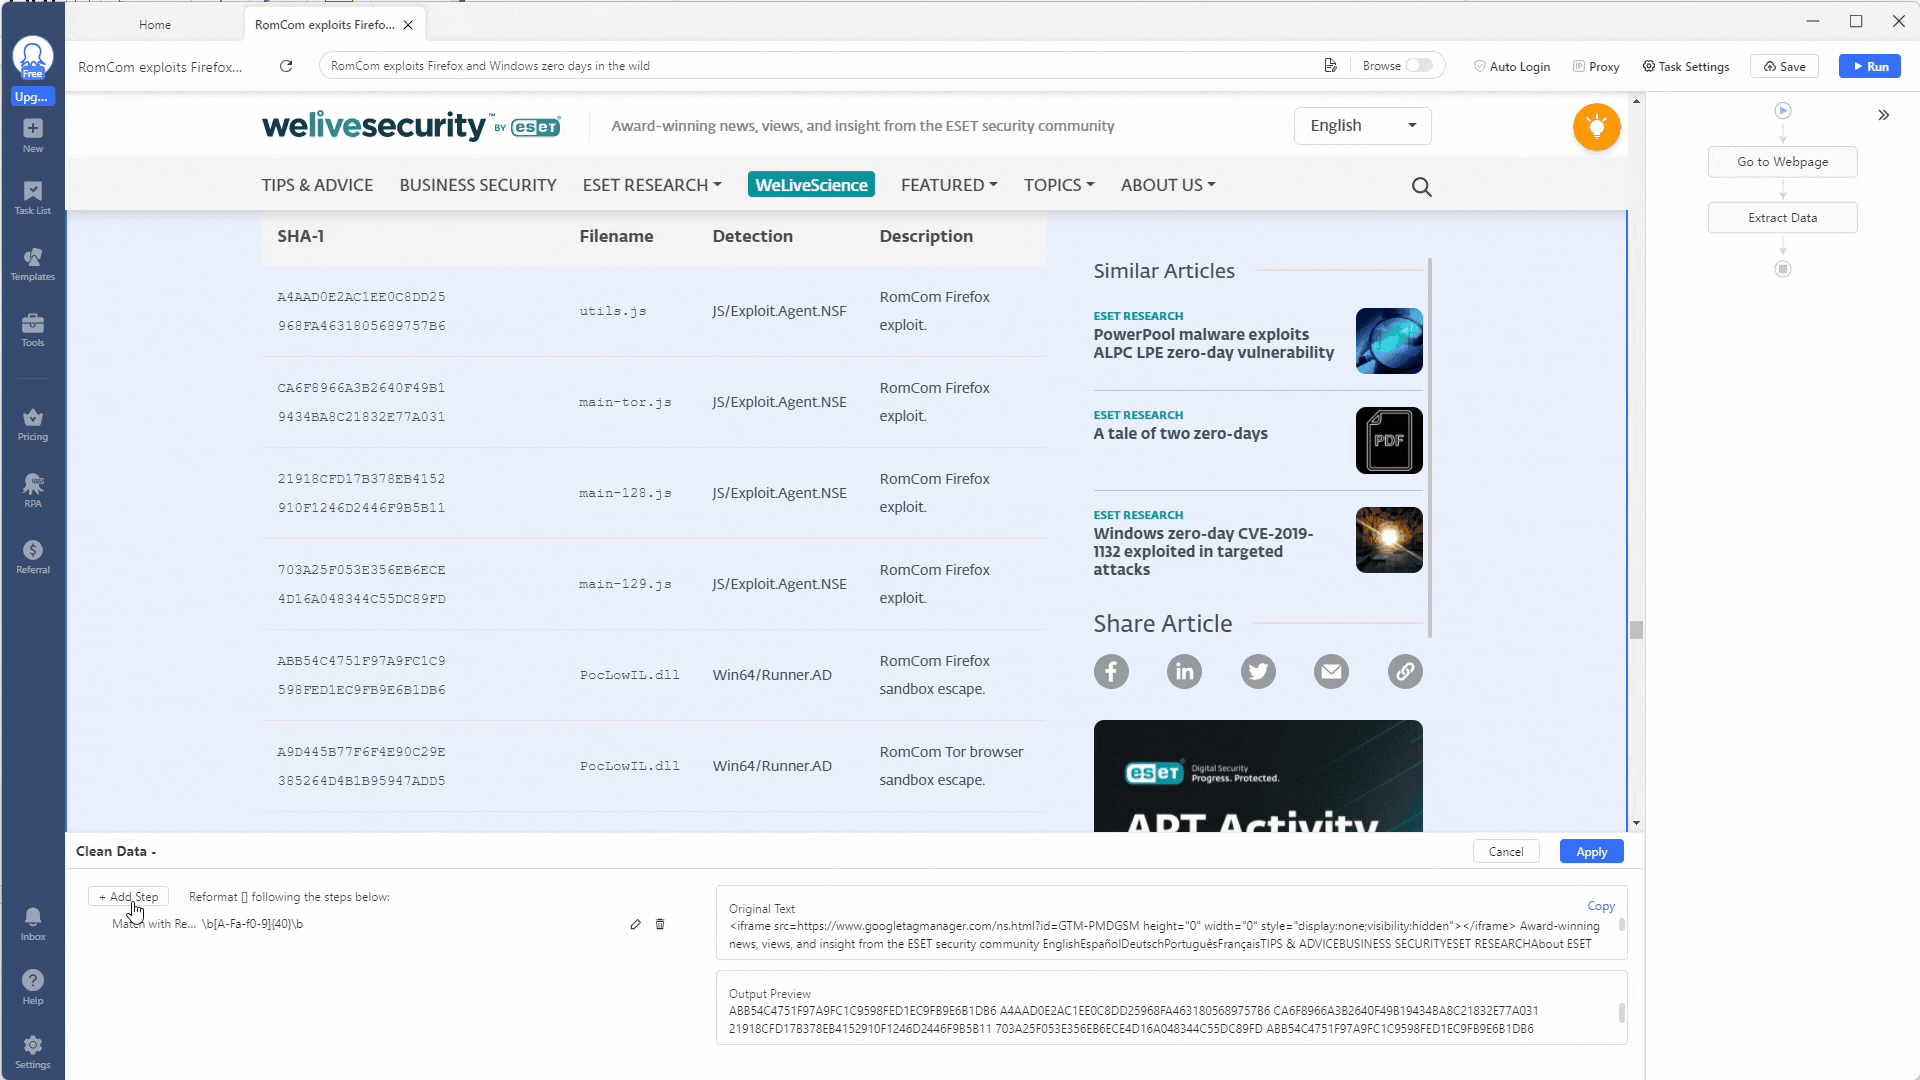Click the delete trash icon on clean step
1920x1080 pixels.
point(659,923)
